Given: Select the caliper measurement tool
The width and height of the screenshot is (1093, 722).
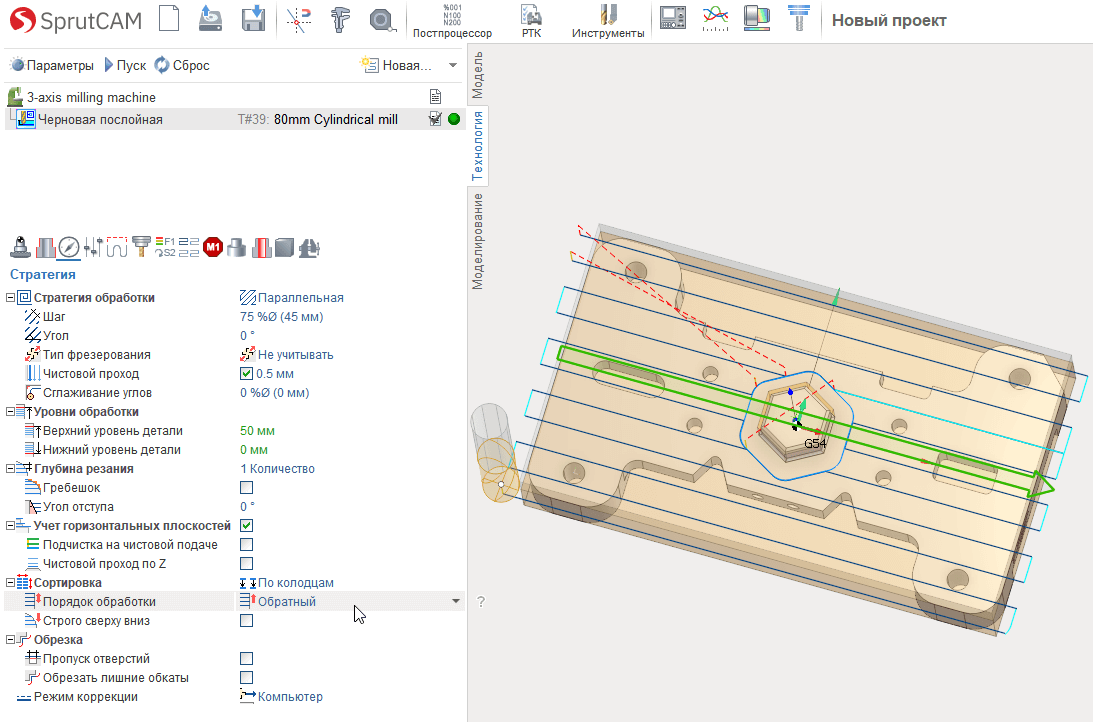Looking at the screenshot, I should [340, 20].
